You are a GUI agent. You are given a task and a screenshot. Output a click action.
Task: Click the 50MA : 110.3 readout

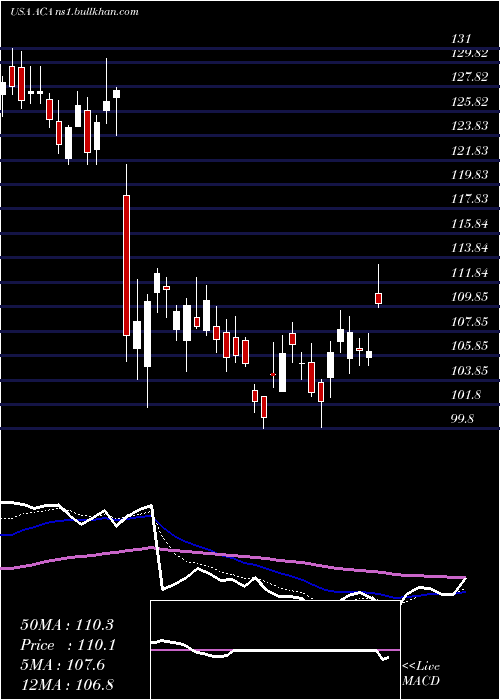click(67, 625)
